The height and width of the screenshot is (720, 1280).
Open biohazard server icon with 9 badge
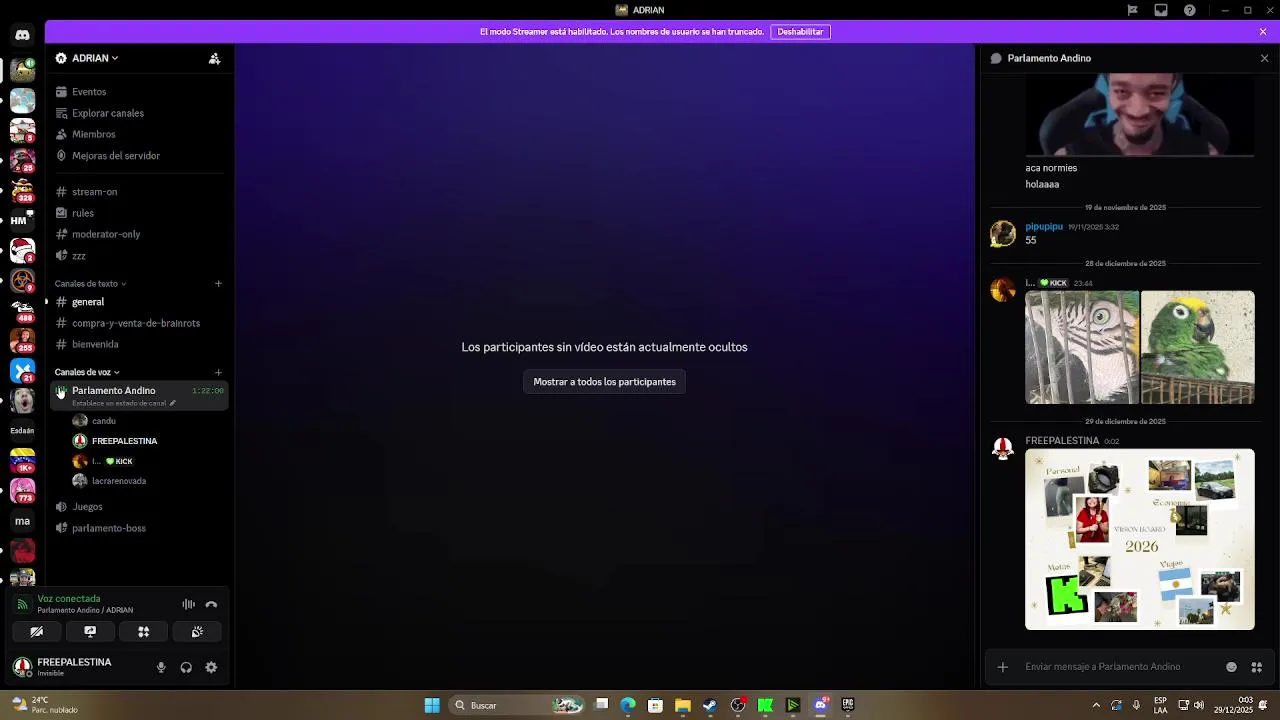tap(22, 280)
